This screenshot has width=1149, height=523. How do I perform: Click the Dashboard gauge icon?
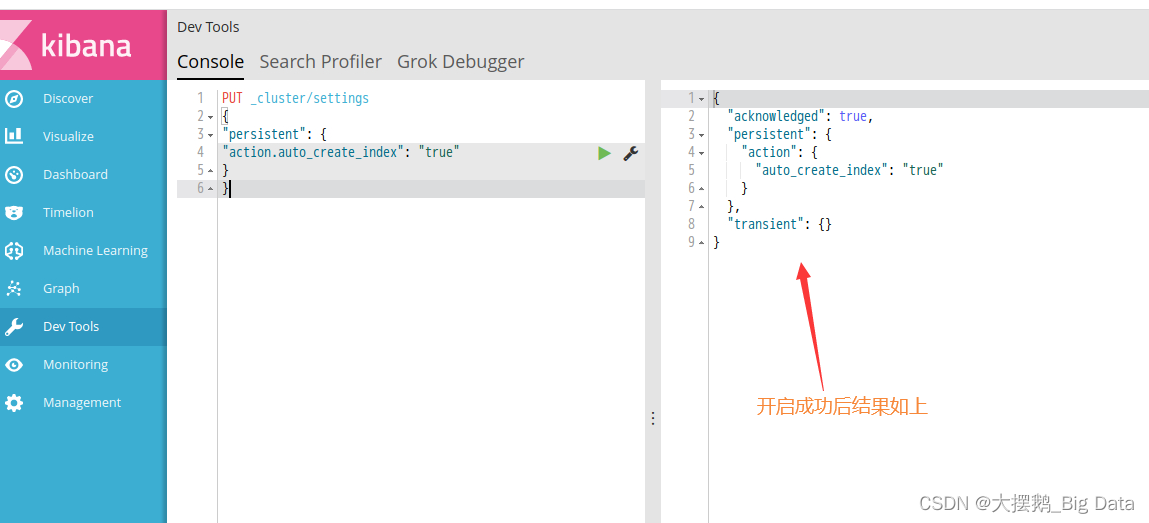[x=14, y=174]
